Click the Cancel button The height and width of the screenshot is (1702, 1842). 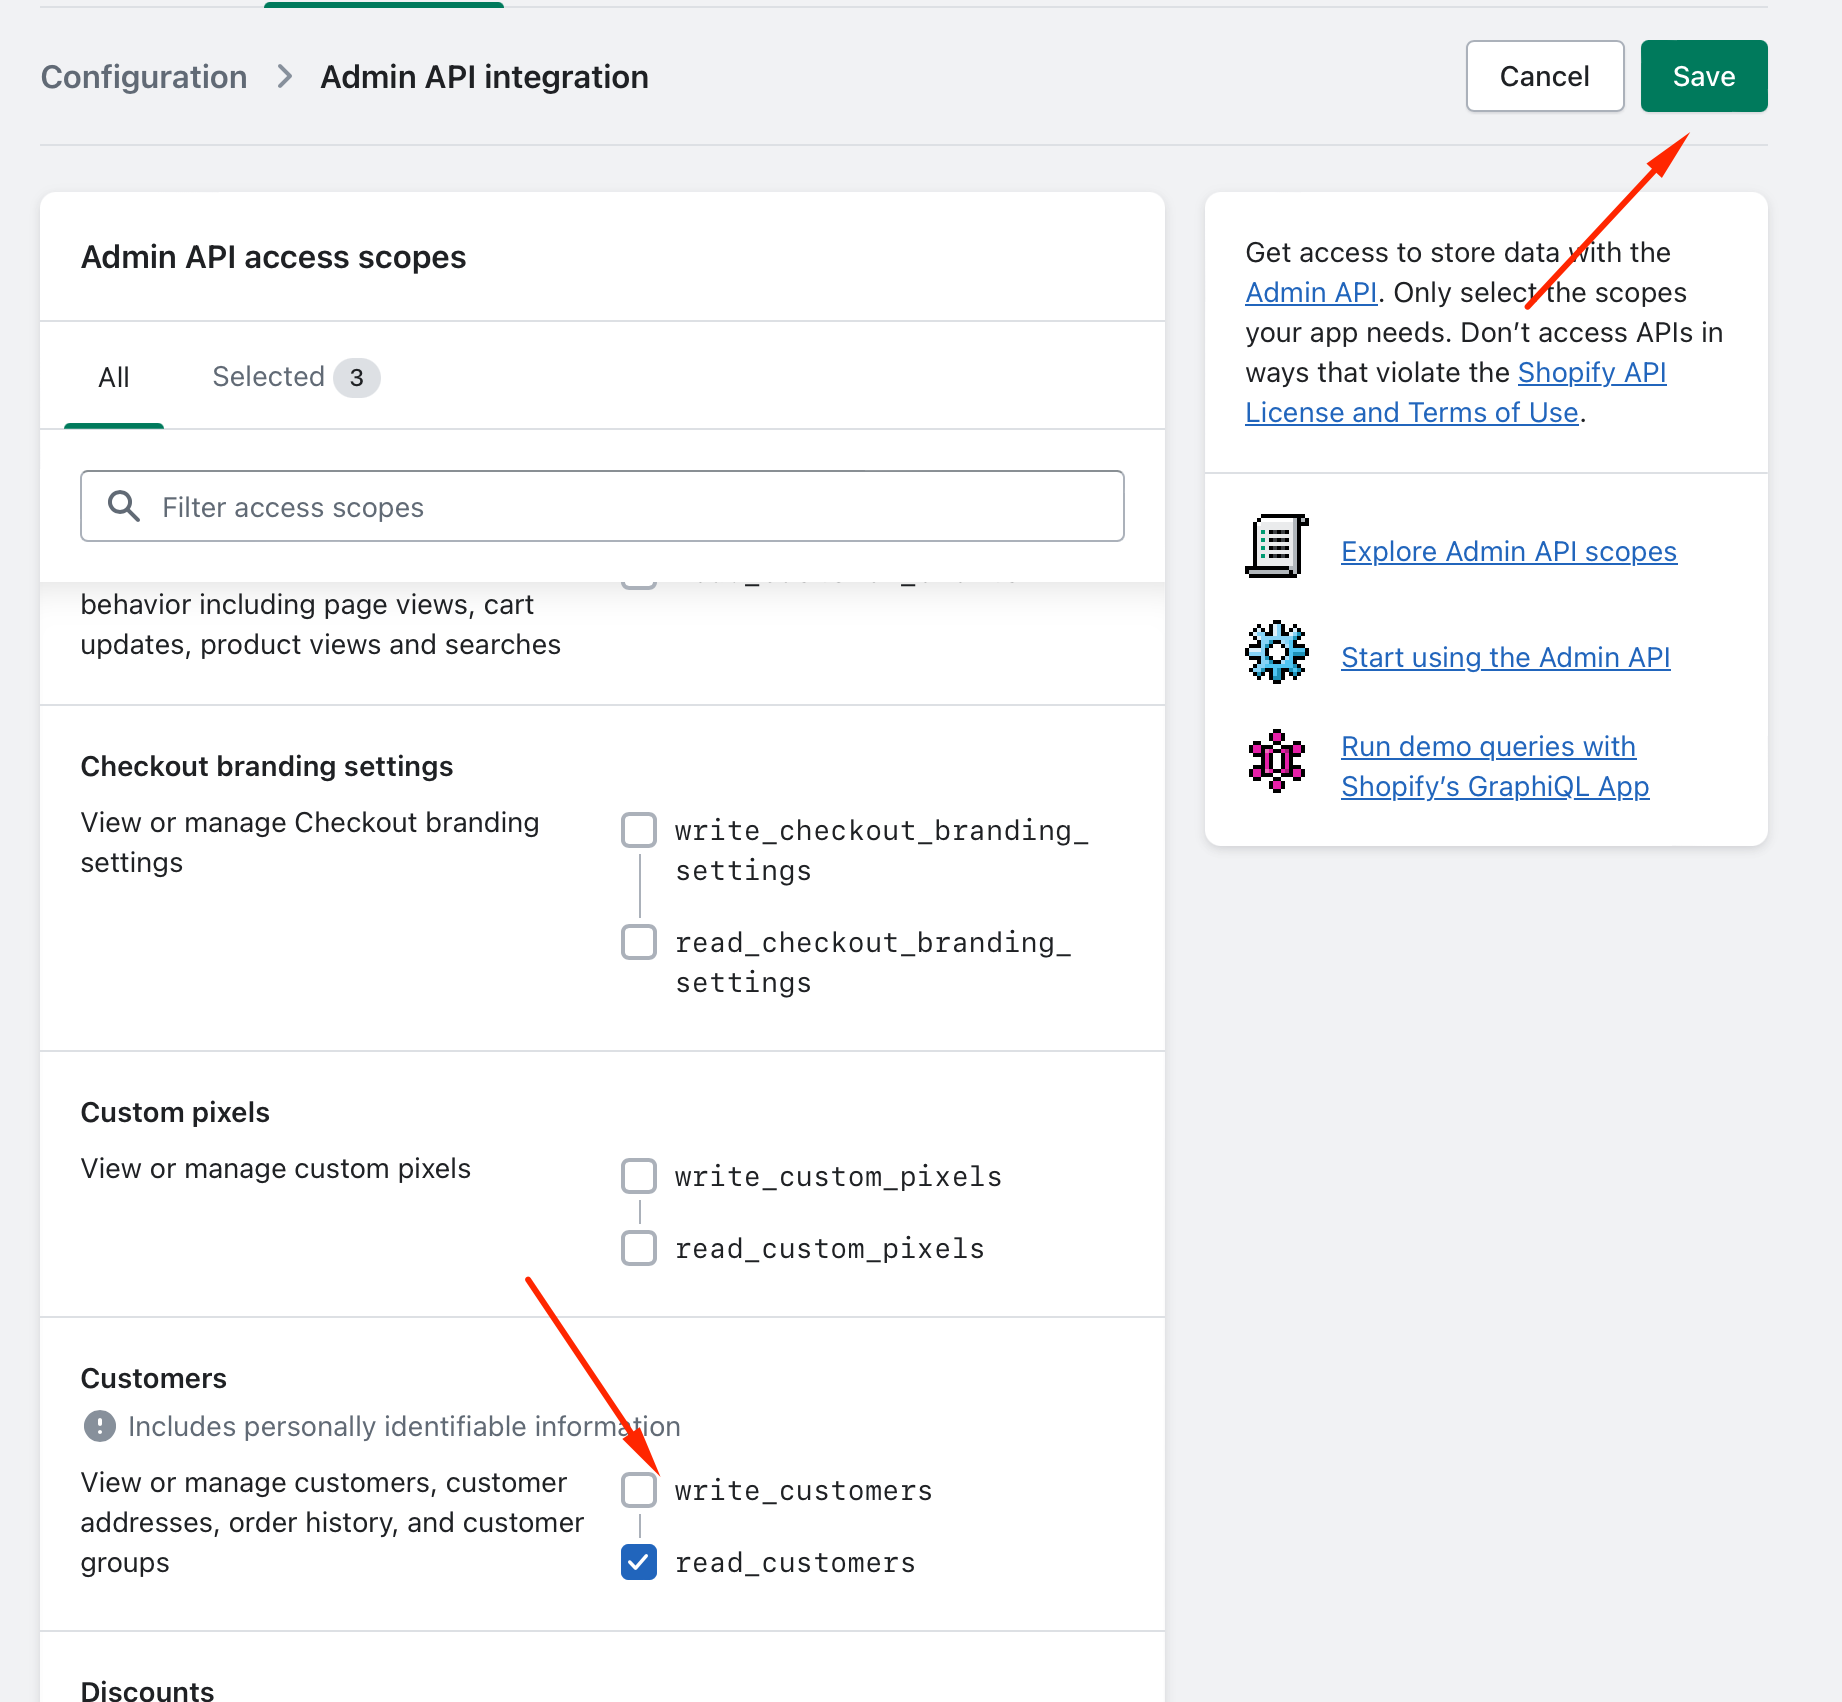click(x=1544, y=76)
